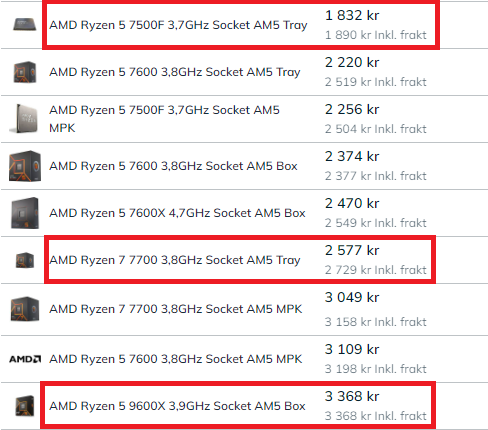Open AMD Ryzen 5 7600X 4,7GHz Box link
Screen dimensions: 488x430
[x=177, y=213]
